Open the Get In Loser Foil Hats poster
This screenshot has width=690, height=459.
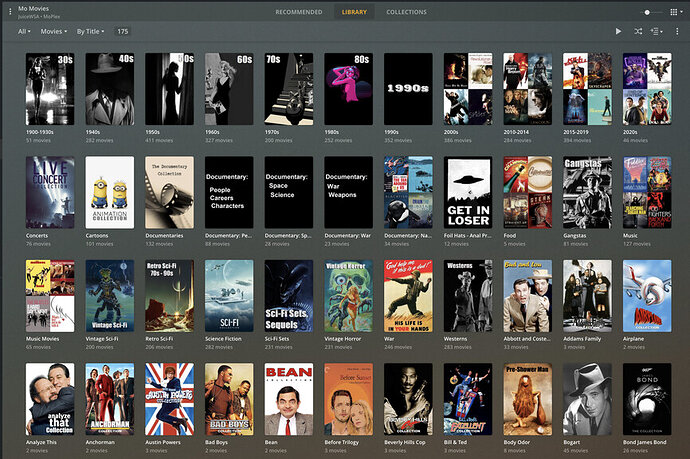point(468,192)
